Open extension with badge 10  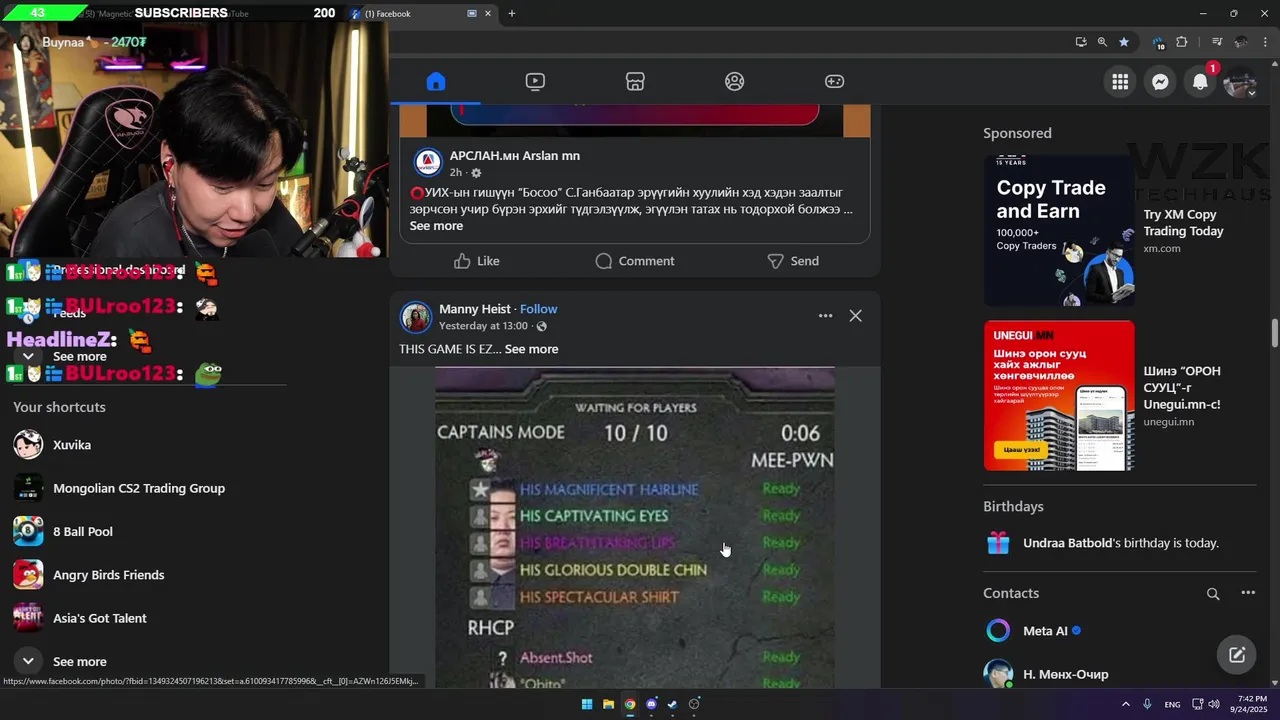1159,42
